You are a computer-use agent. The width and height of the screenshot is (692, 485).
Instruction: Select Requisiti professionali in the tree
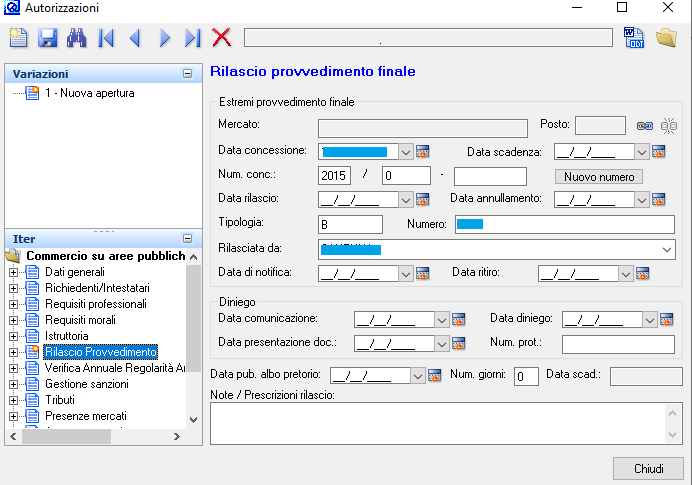(96, 304)
